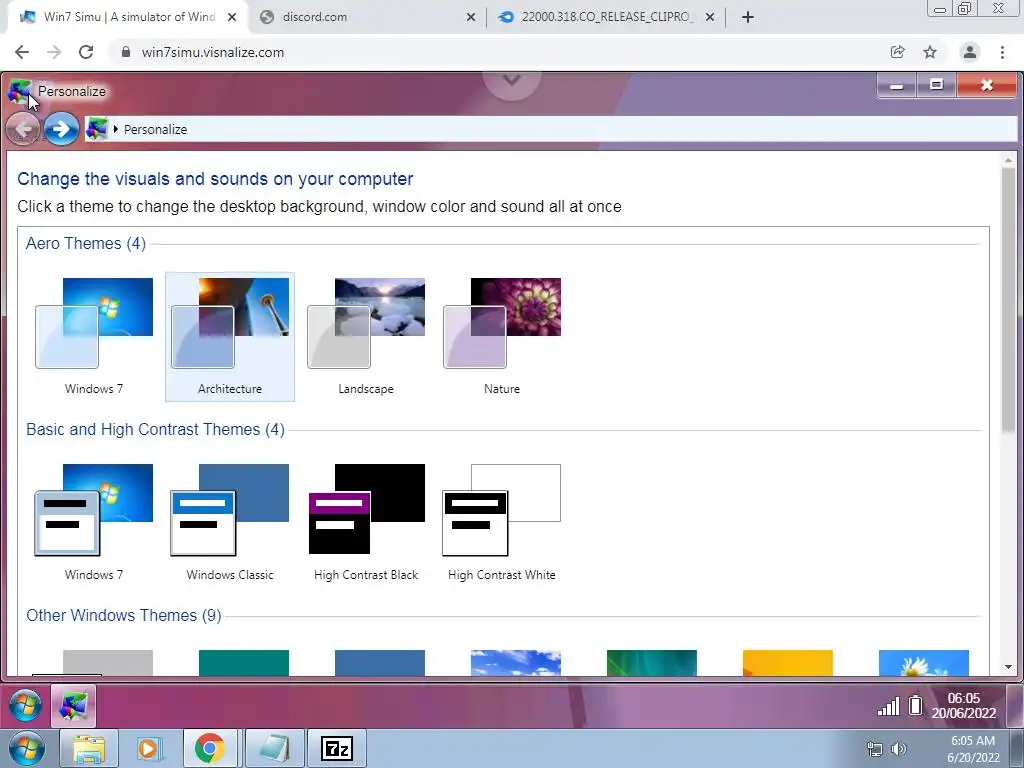Screen dimensions: 1024x768
Task: Launch Windows Media Player from host taskbar
Action: coord(148,748)
